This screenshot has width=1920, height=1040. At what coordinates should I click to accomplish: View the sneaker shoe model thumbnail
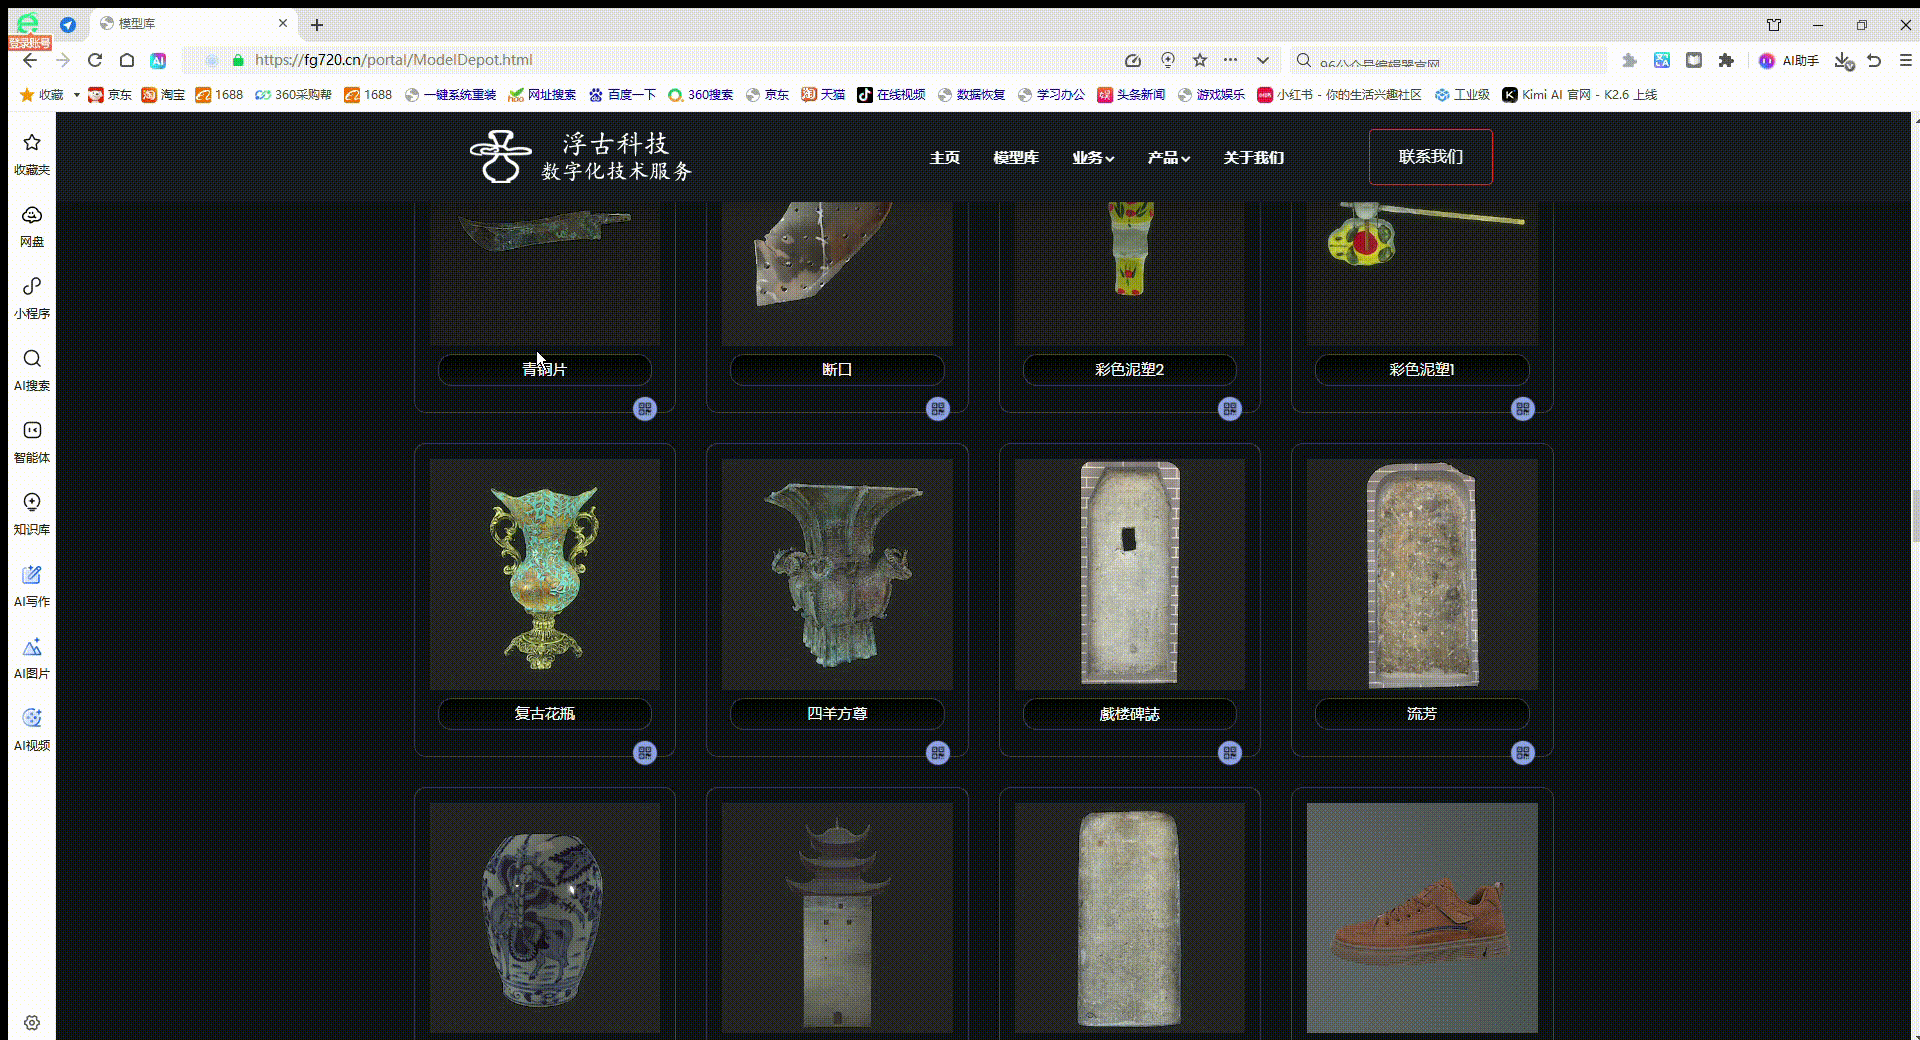(x=1422, y=918)
